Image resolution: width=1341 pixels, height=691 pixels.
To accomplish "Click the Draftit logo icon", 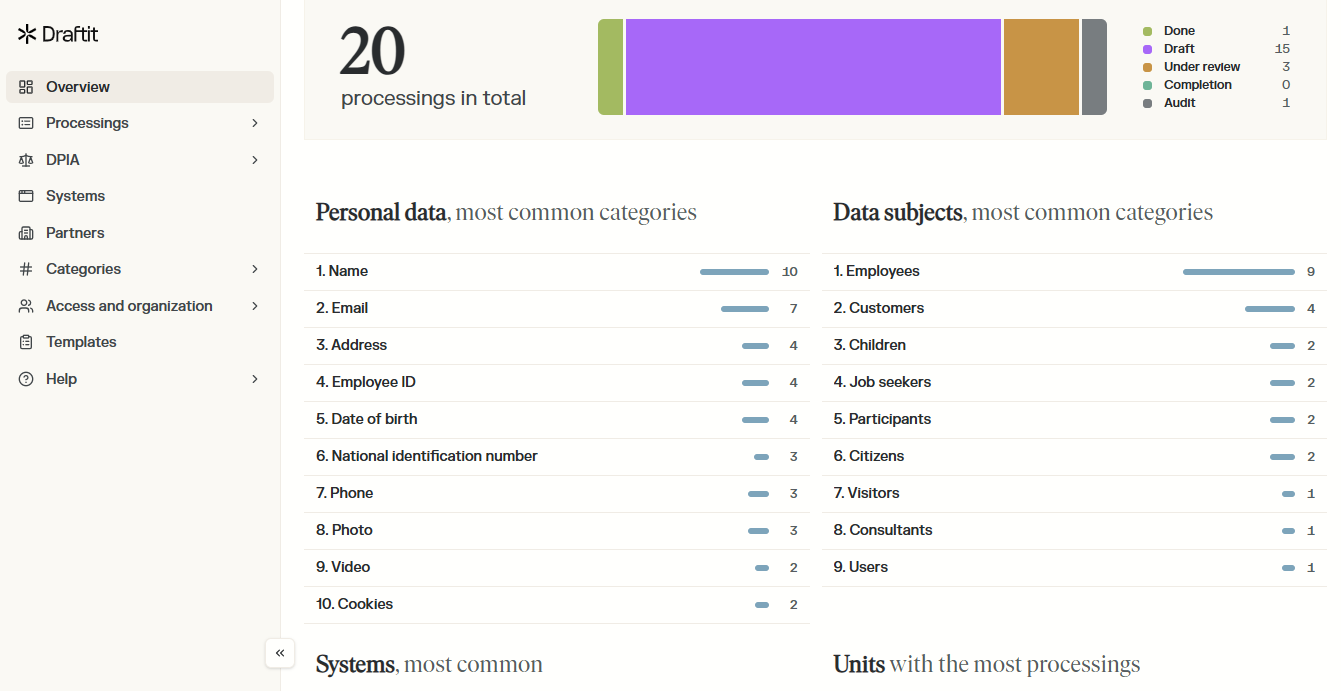I will (27, 35).
